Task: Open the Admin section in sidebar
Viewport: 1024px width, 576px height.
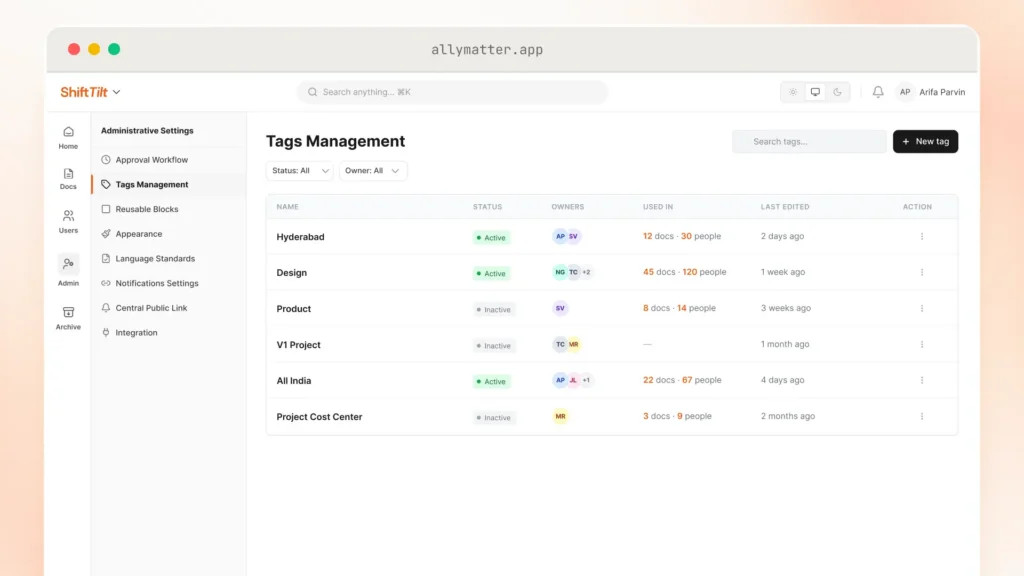Action: pos(68,270)
